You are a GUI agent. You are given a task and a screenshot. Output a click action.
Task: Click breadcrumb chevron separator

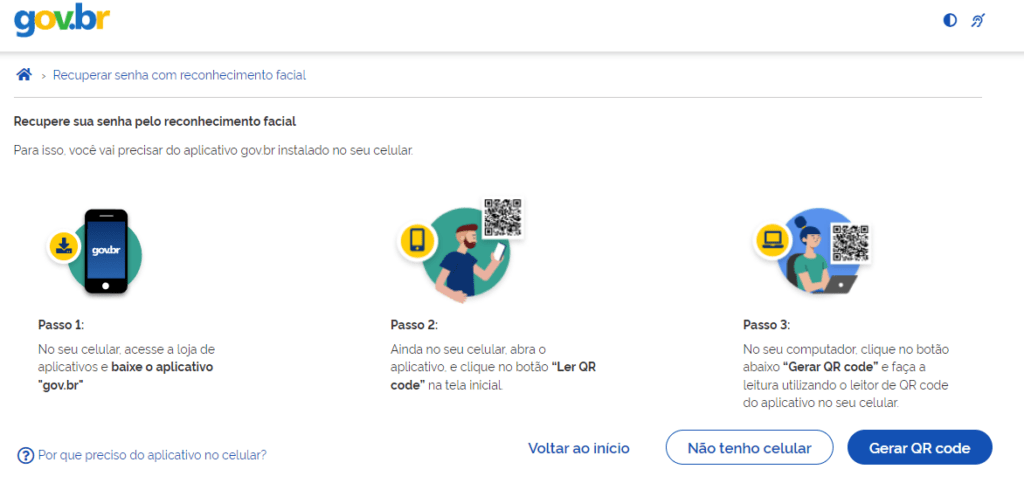44,76
